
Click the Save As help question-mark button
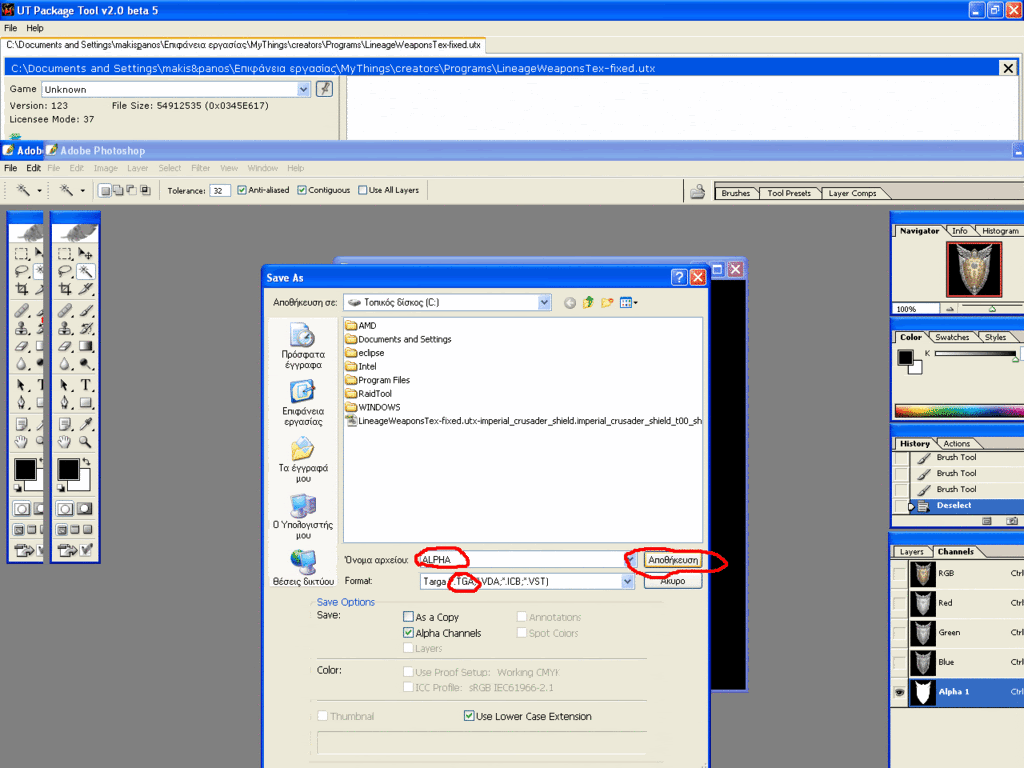click(679, 277)
